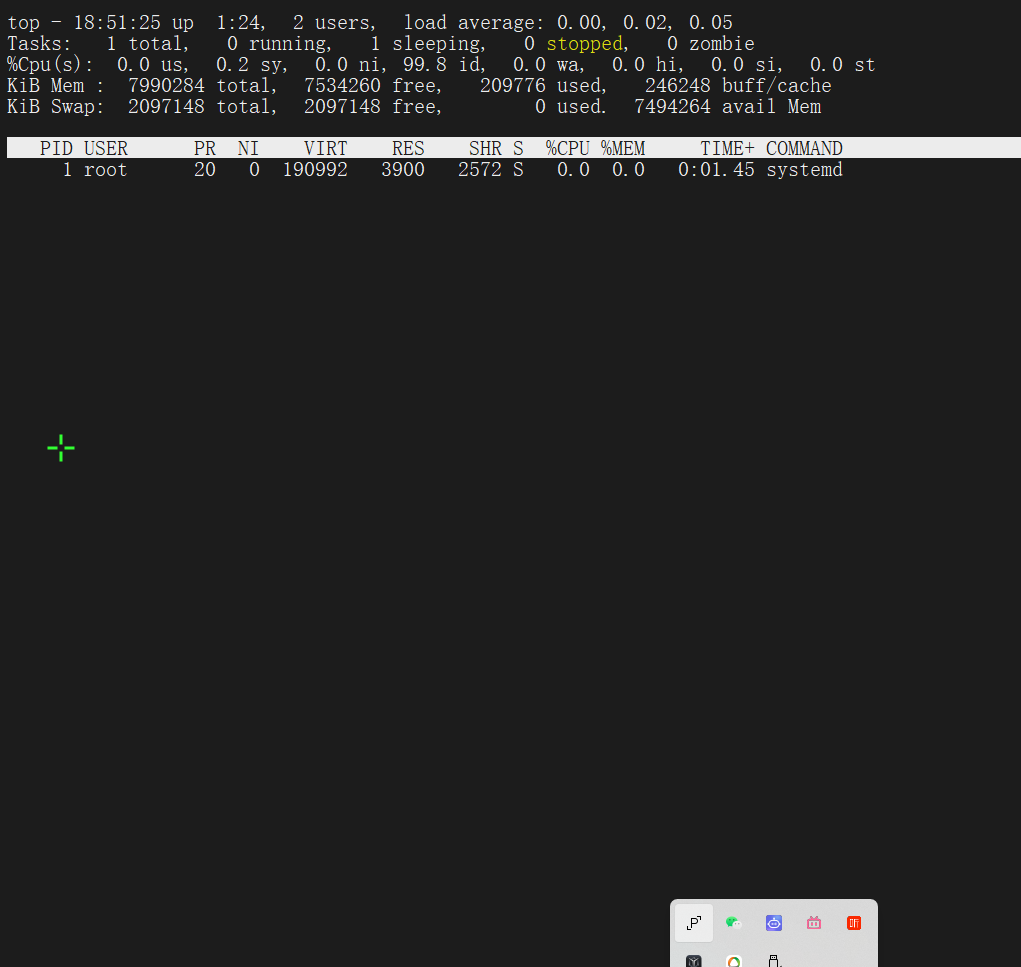Open the red listening app tray icon
Image resolution: width=1021 pixels, height=967 pixels.
tap(854, 923)
